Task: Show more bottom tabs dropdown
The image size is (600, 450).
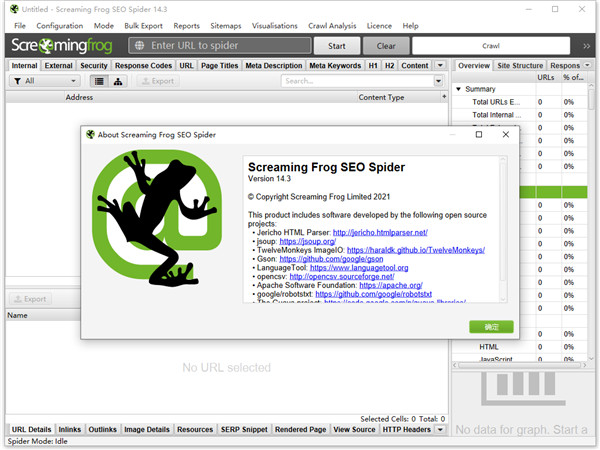Action: point(440,429)
